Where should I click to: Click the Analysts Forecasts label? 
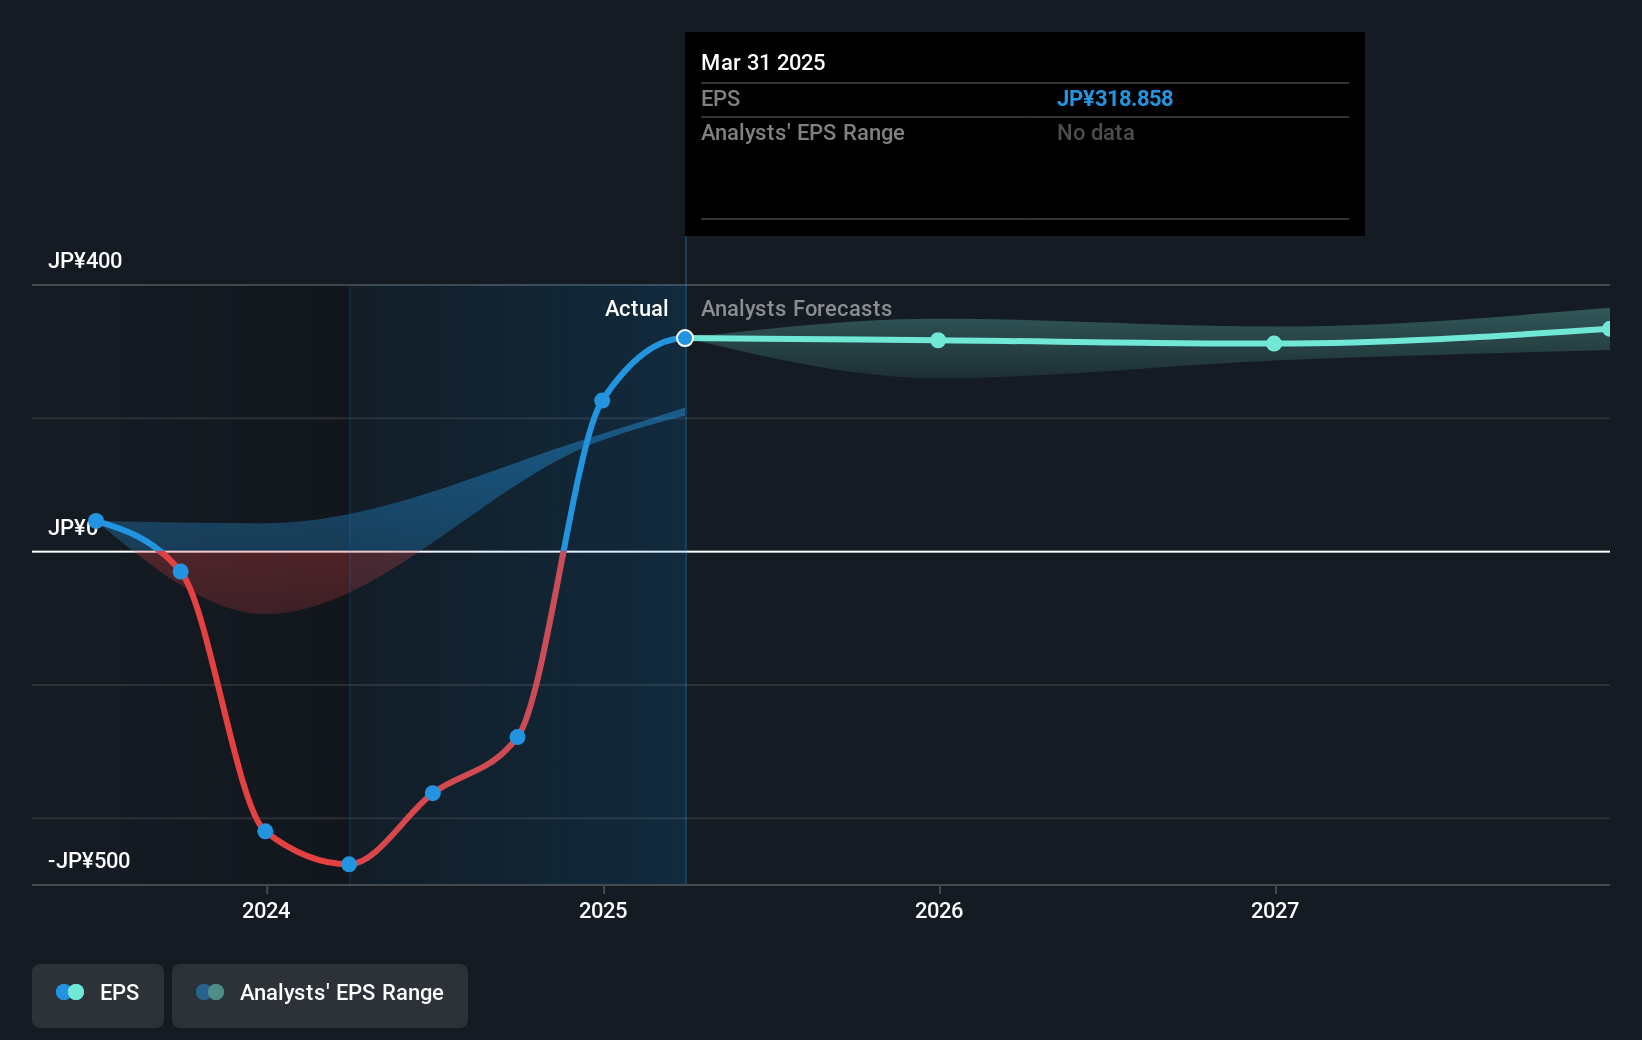[x=796, y=308]
